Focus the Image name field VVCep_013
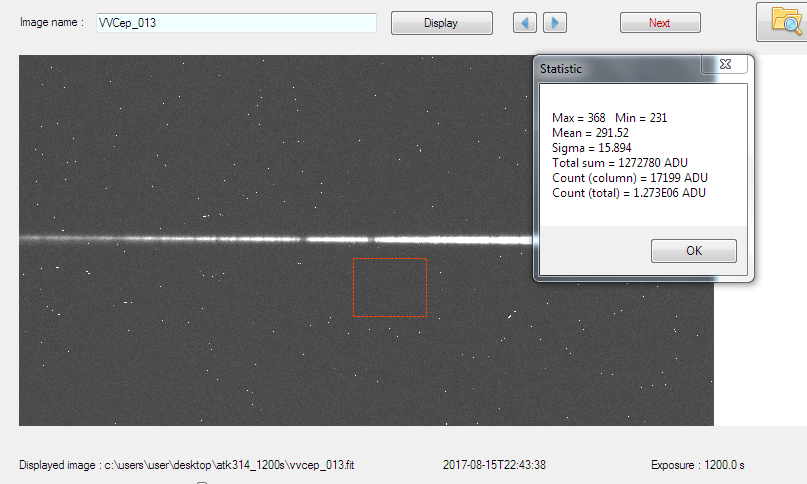The image size is (807, 484). (x=235, y=23)
